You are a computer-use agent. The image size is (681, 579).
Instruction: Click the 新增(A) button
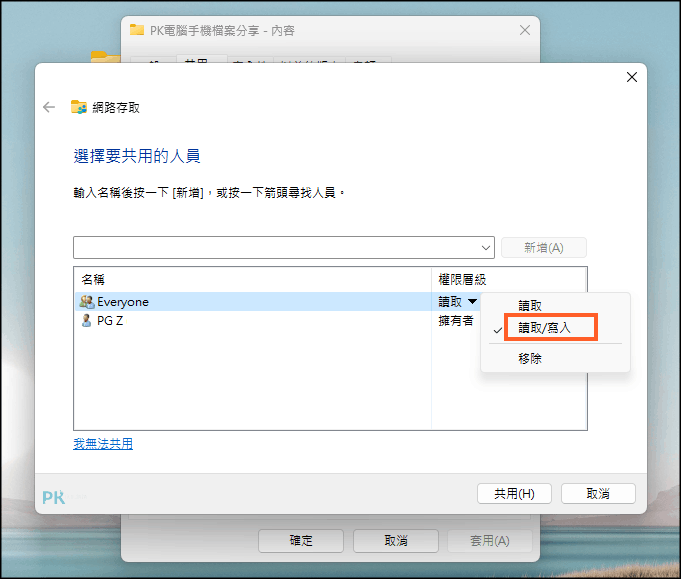tap(544, 248)
